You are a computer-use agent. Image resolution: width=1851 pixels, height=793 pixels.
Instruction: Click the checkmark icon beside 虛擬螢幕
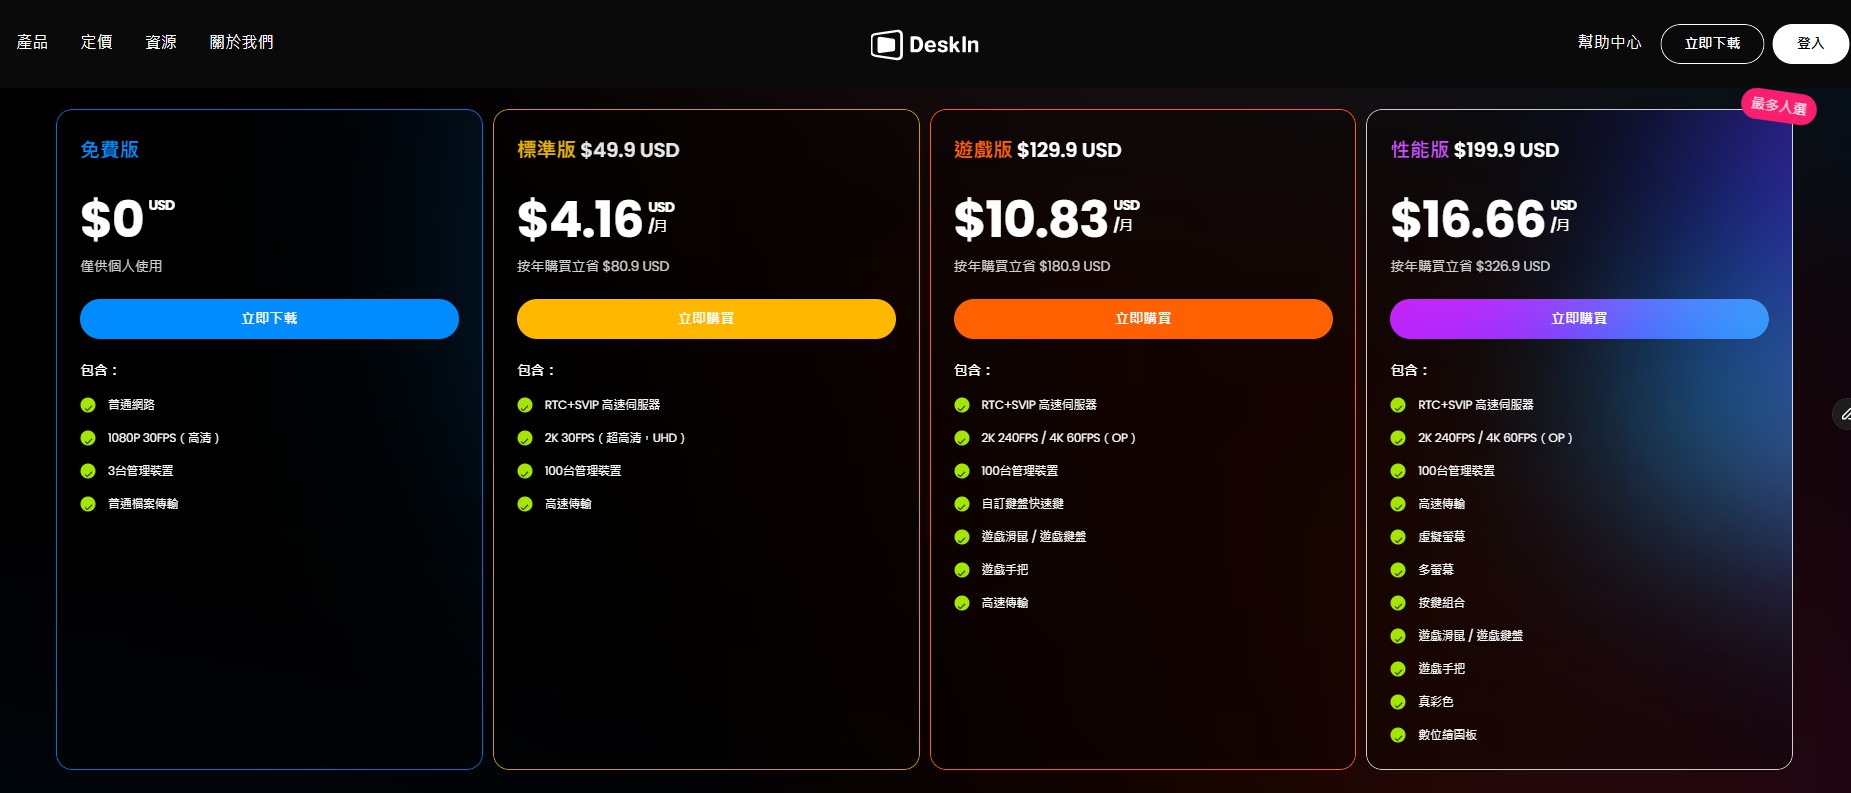[1398, 537]
